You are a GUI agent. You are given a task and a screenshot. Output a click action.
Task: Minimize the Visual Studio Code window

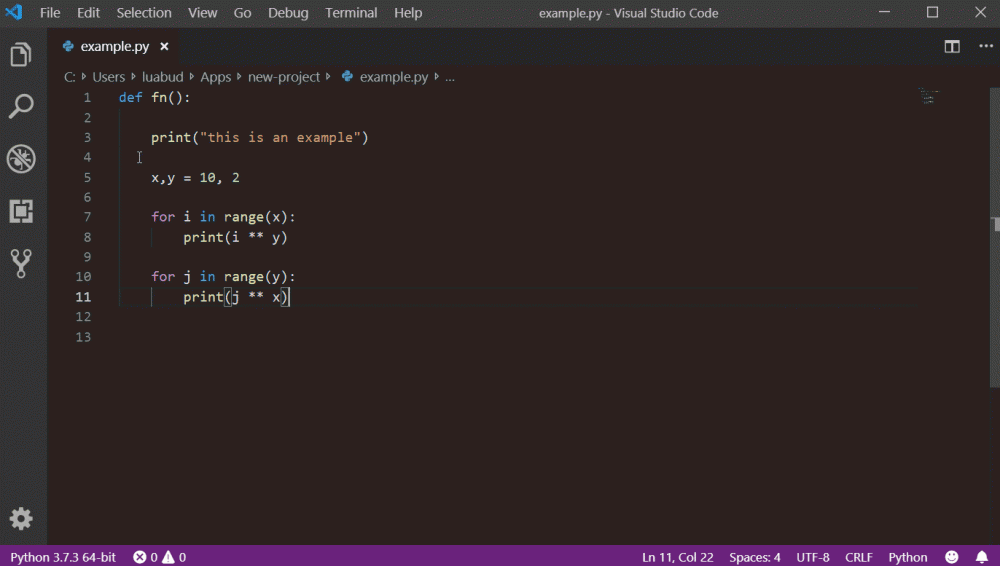(x=884, y=12)
